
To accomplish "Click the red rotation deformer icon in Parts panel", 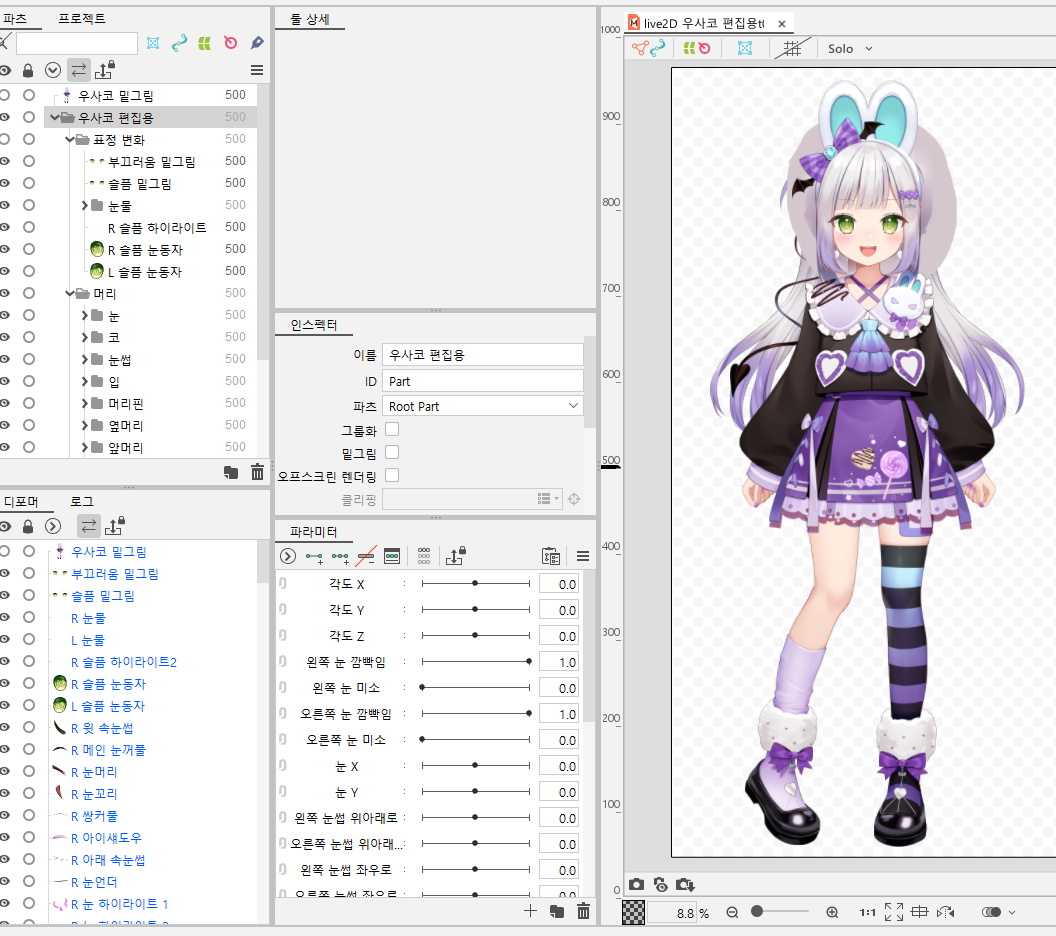I will point(230,43).
